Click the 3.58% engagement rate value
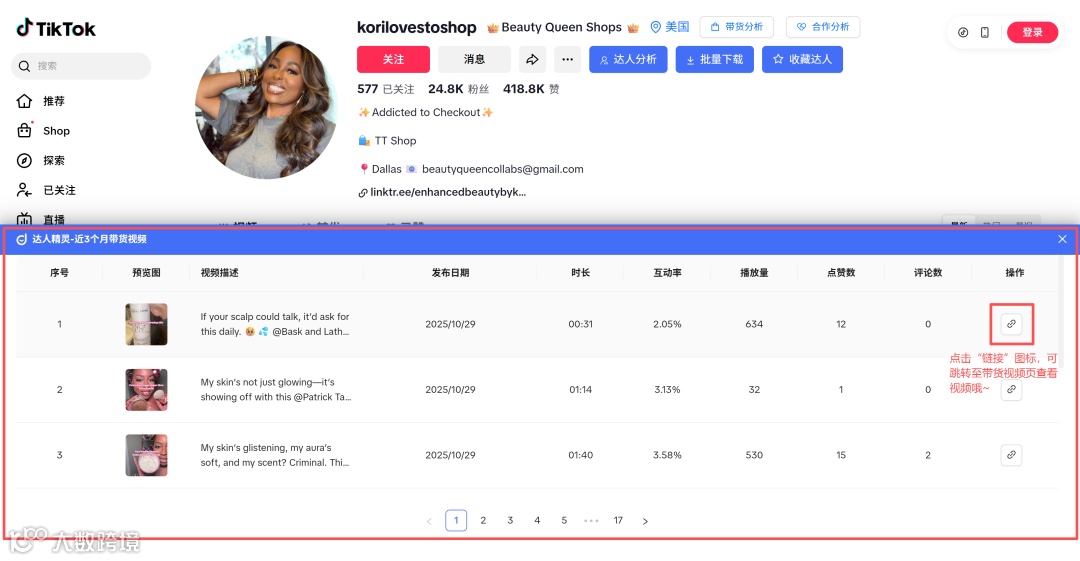The width and height of the screenshot is (1080, 561). click(667, 455)
